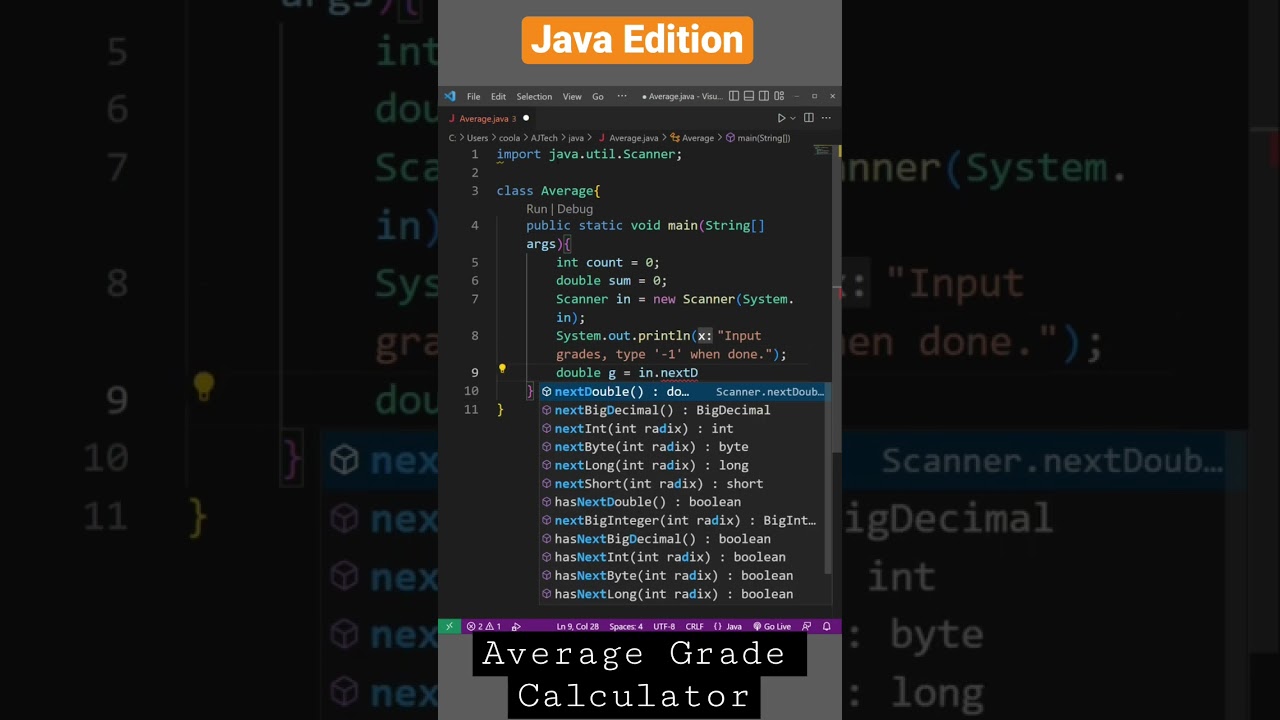Click the run and debug status bar icon
The height and width of the screenshot is (720, 1280).
coord(516,627)
